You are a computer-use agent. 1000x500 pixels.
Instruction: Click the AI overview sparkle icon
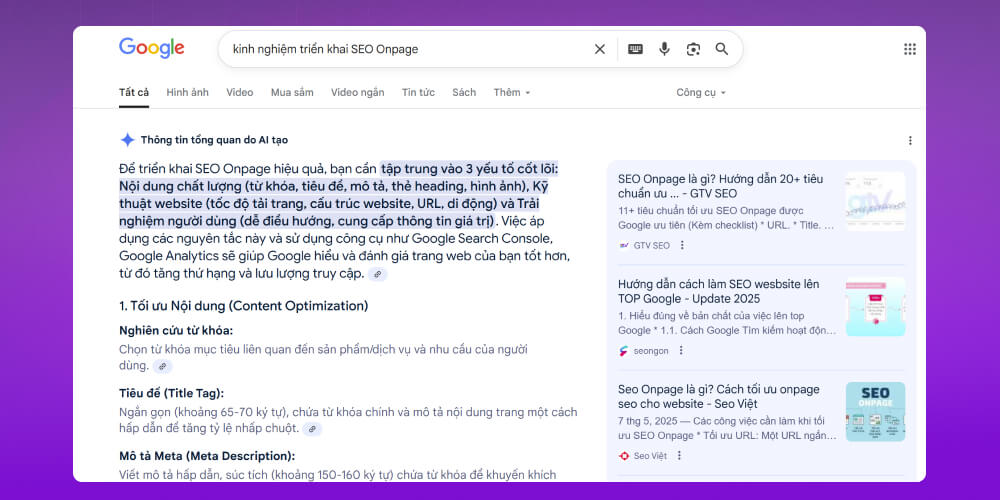pyautogui.click(x=128, y=140)
